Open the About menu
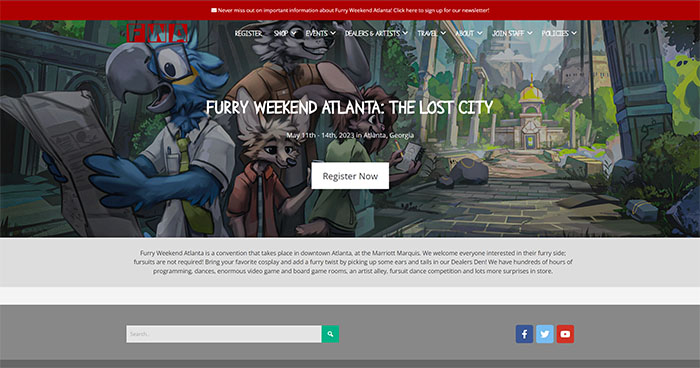The height and width of the screenshot is (368, 700). pyautogui.click(x=469, y=33)
